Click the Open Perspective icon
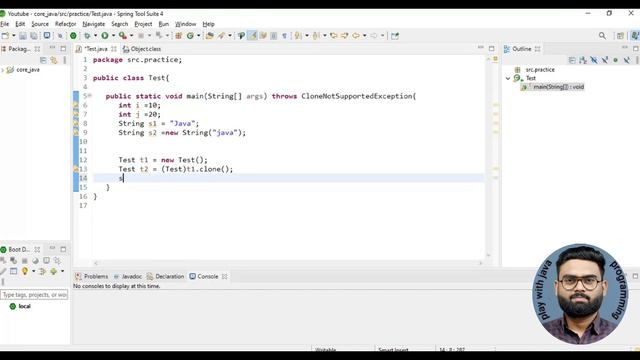The height and width of the screenshot is (360, 640). pyautogui.click(x=620, y=36)
